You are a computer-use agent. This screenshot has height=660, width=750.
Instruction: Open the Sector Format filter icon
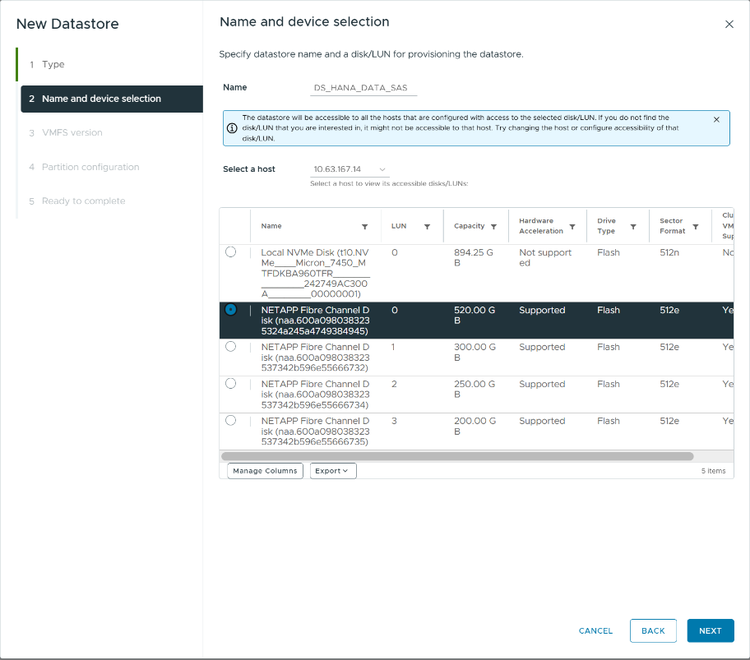695,227
